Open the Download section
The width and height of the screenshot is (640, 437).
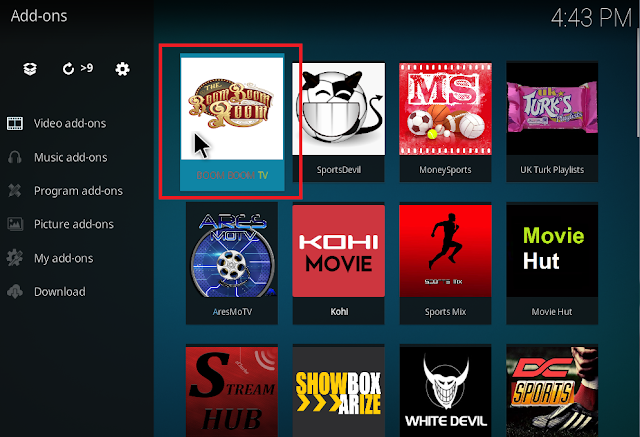[x=60, y=292]
